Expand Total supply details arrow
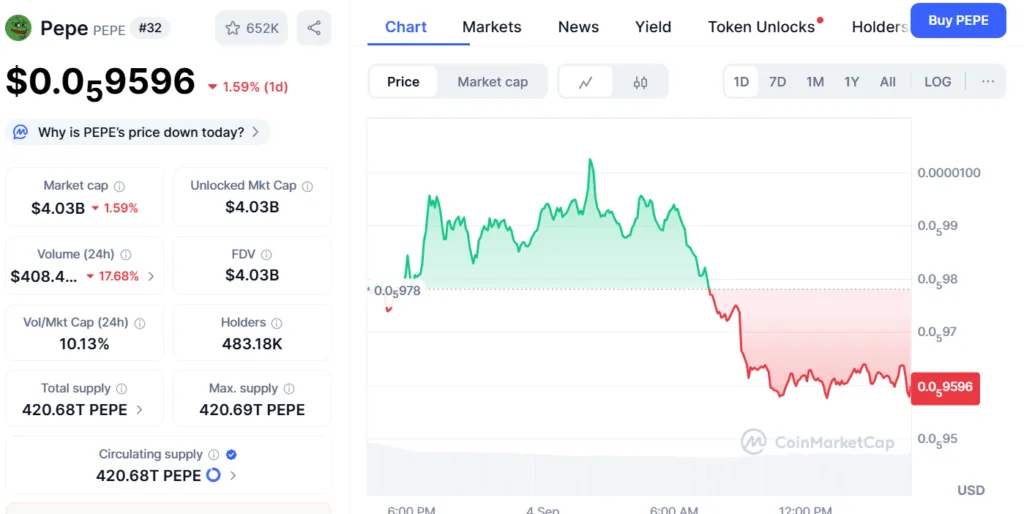Viewport: 1024px width, 514px height. click(139, 410)
